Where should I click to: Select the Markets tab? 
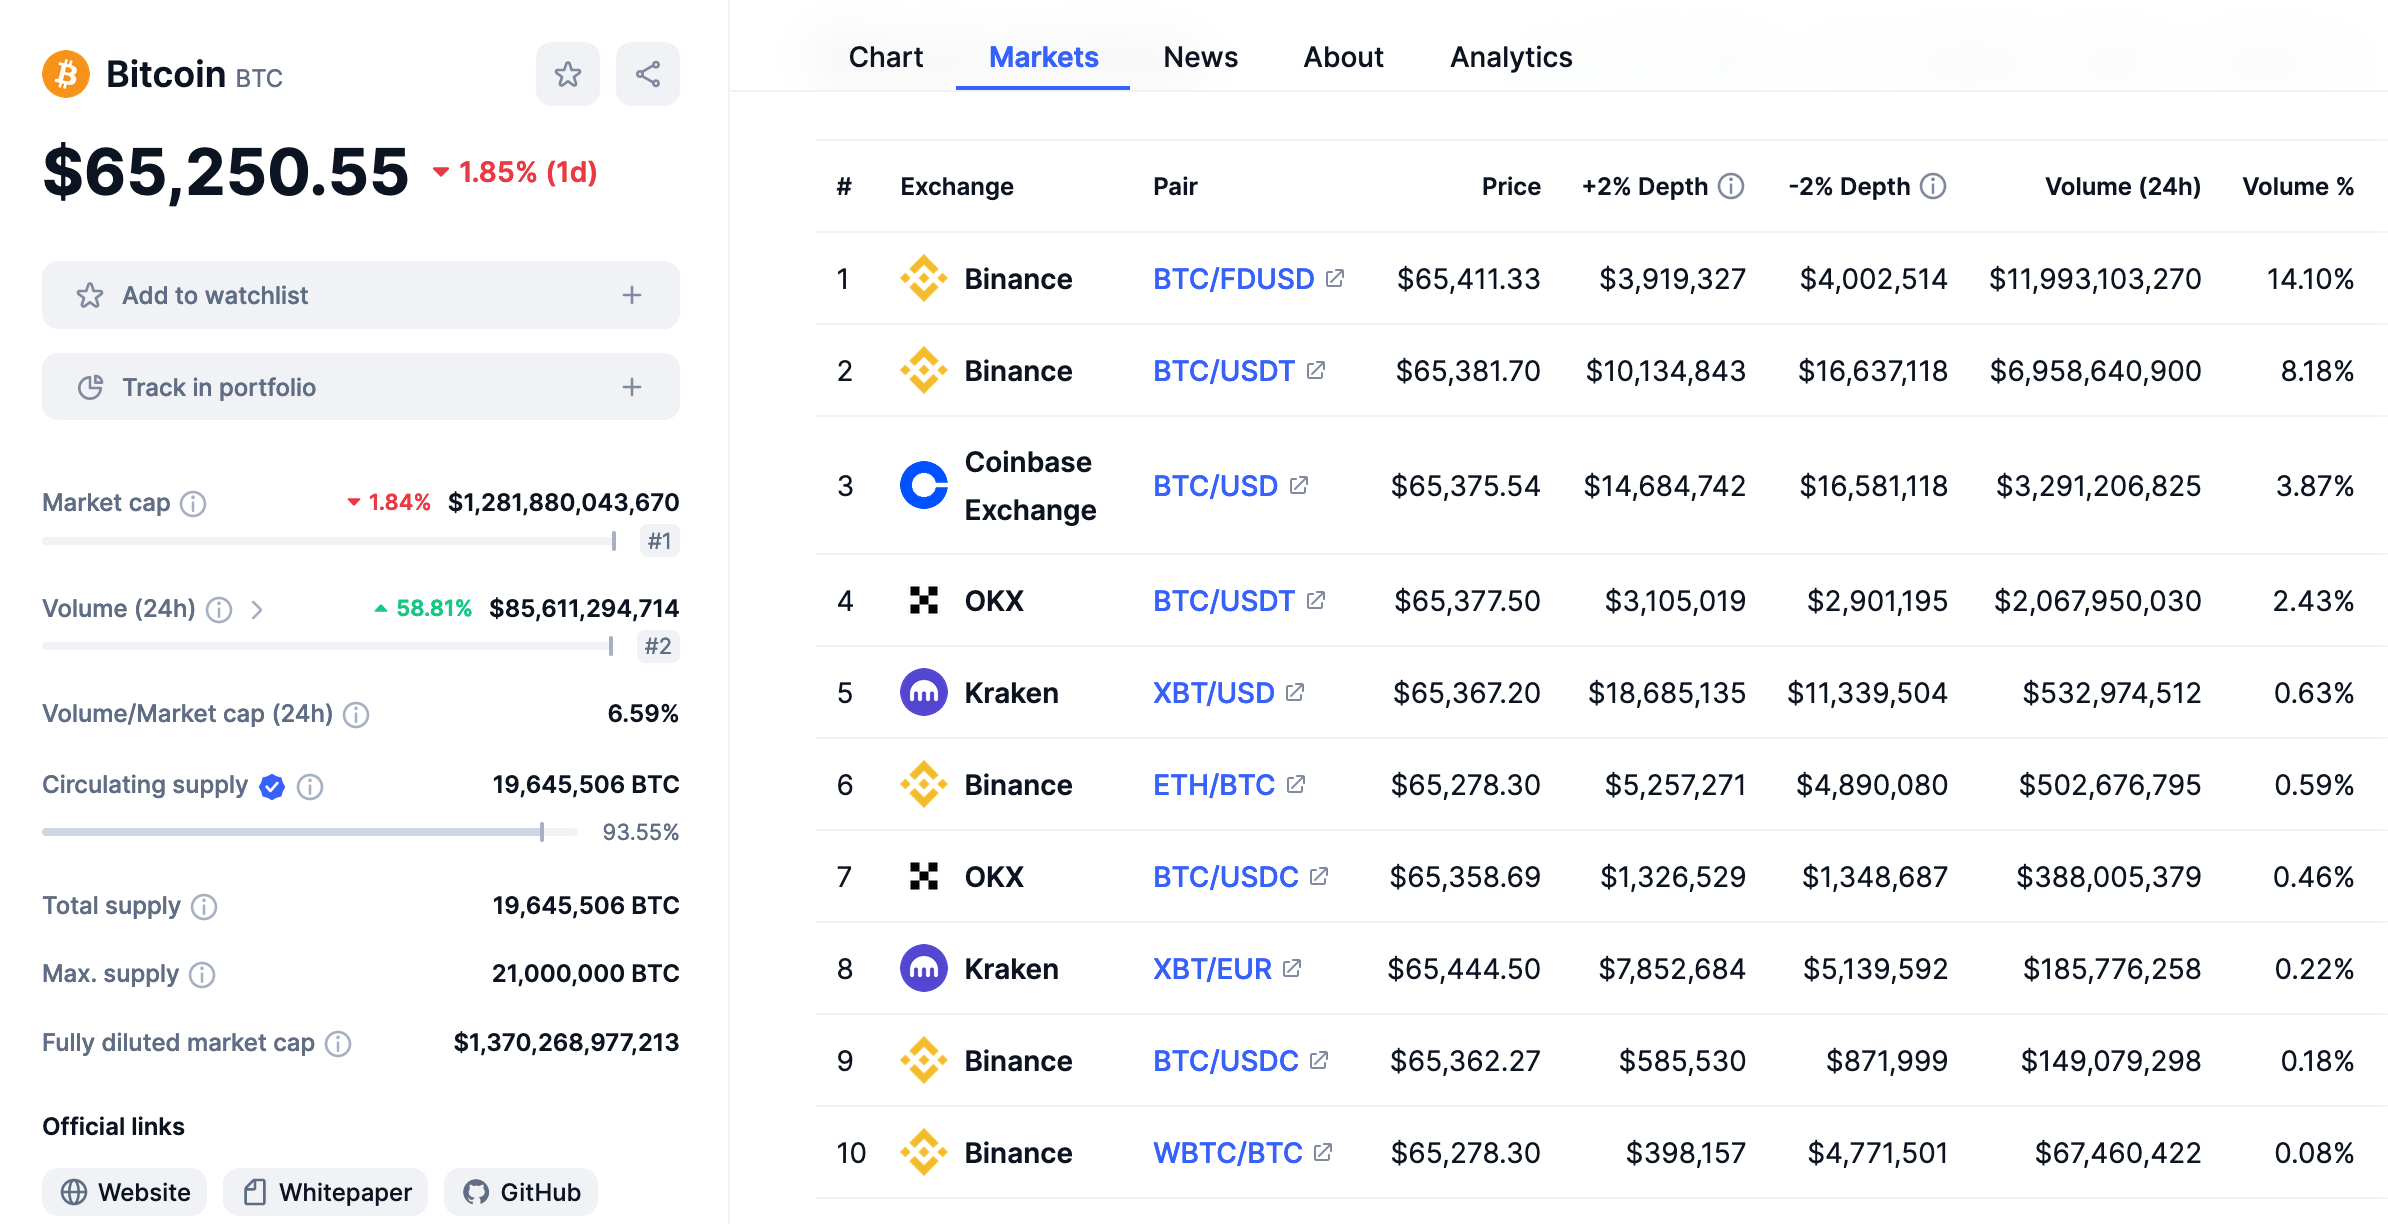[1043, 57]
